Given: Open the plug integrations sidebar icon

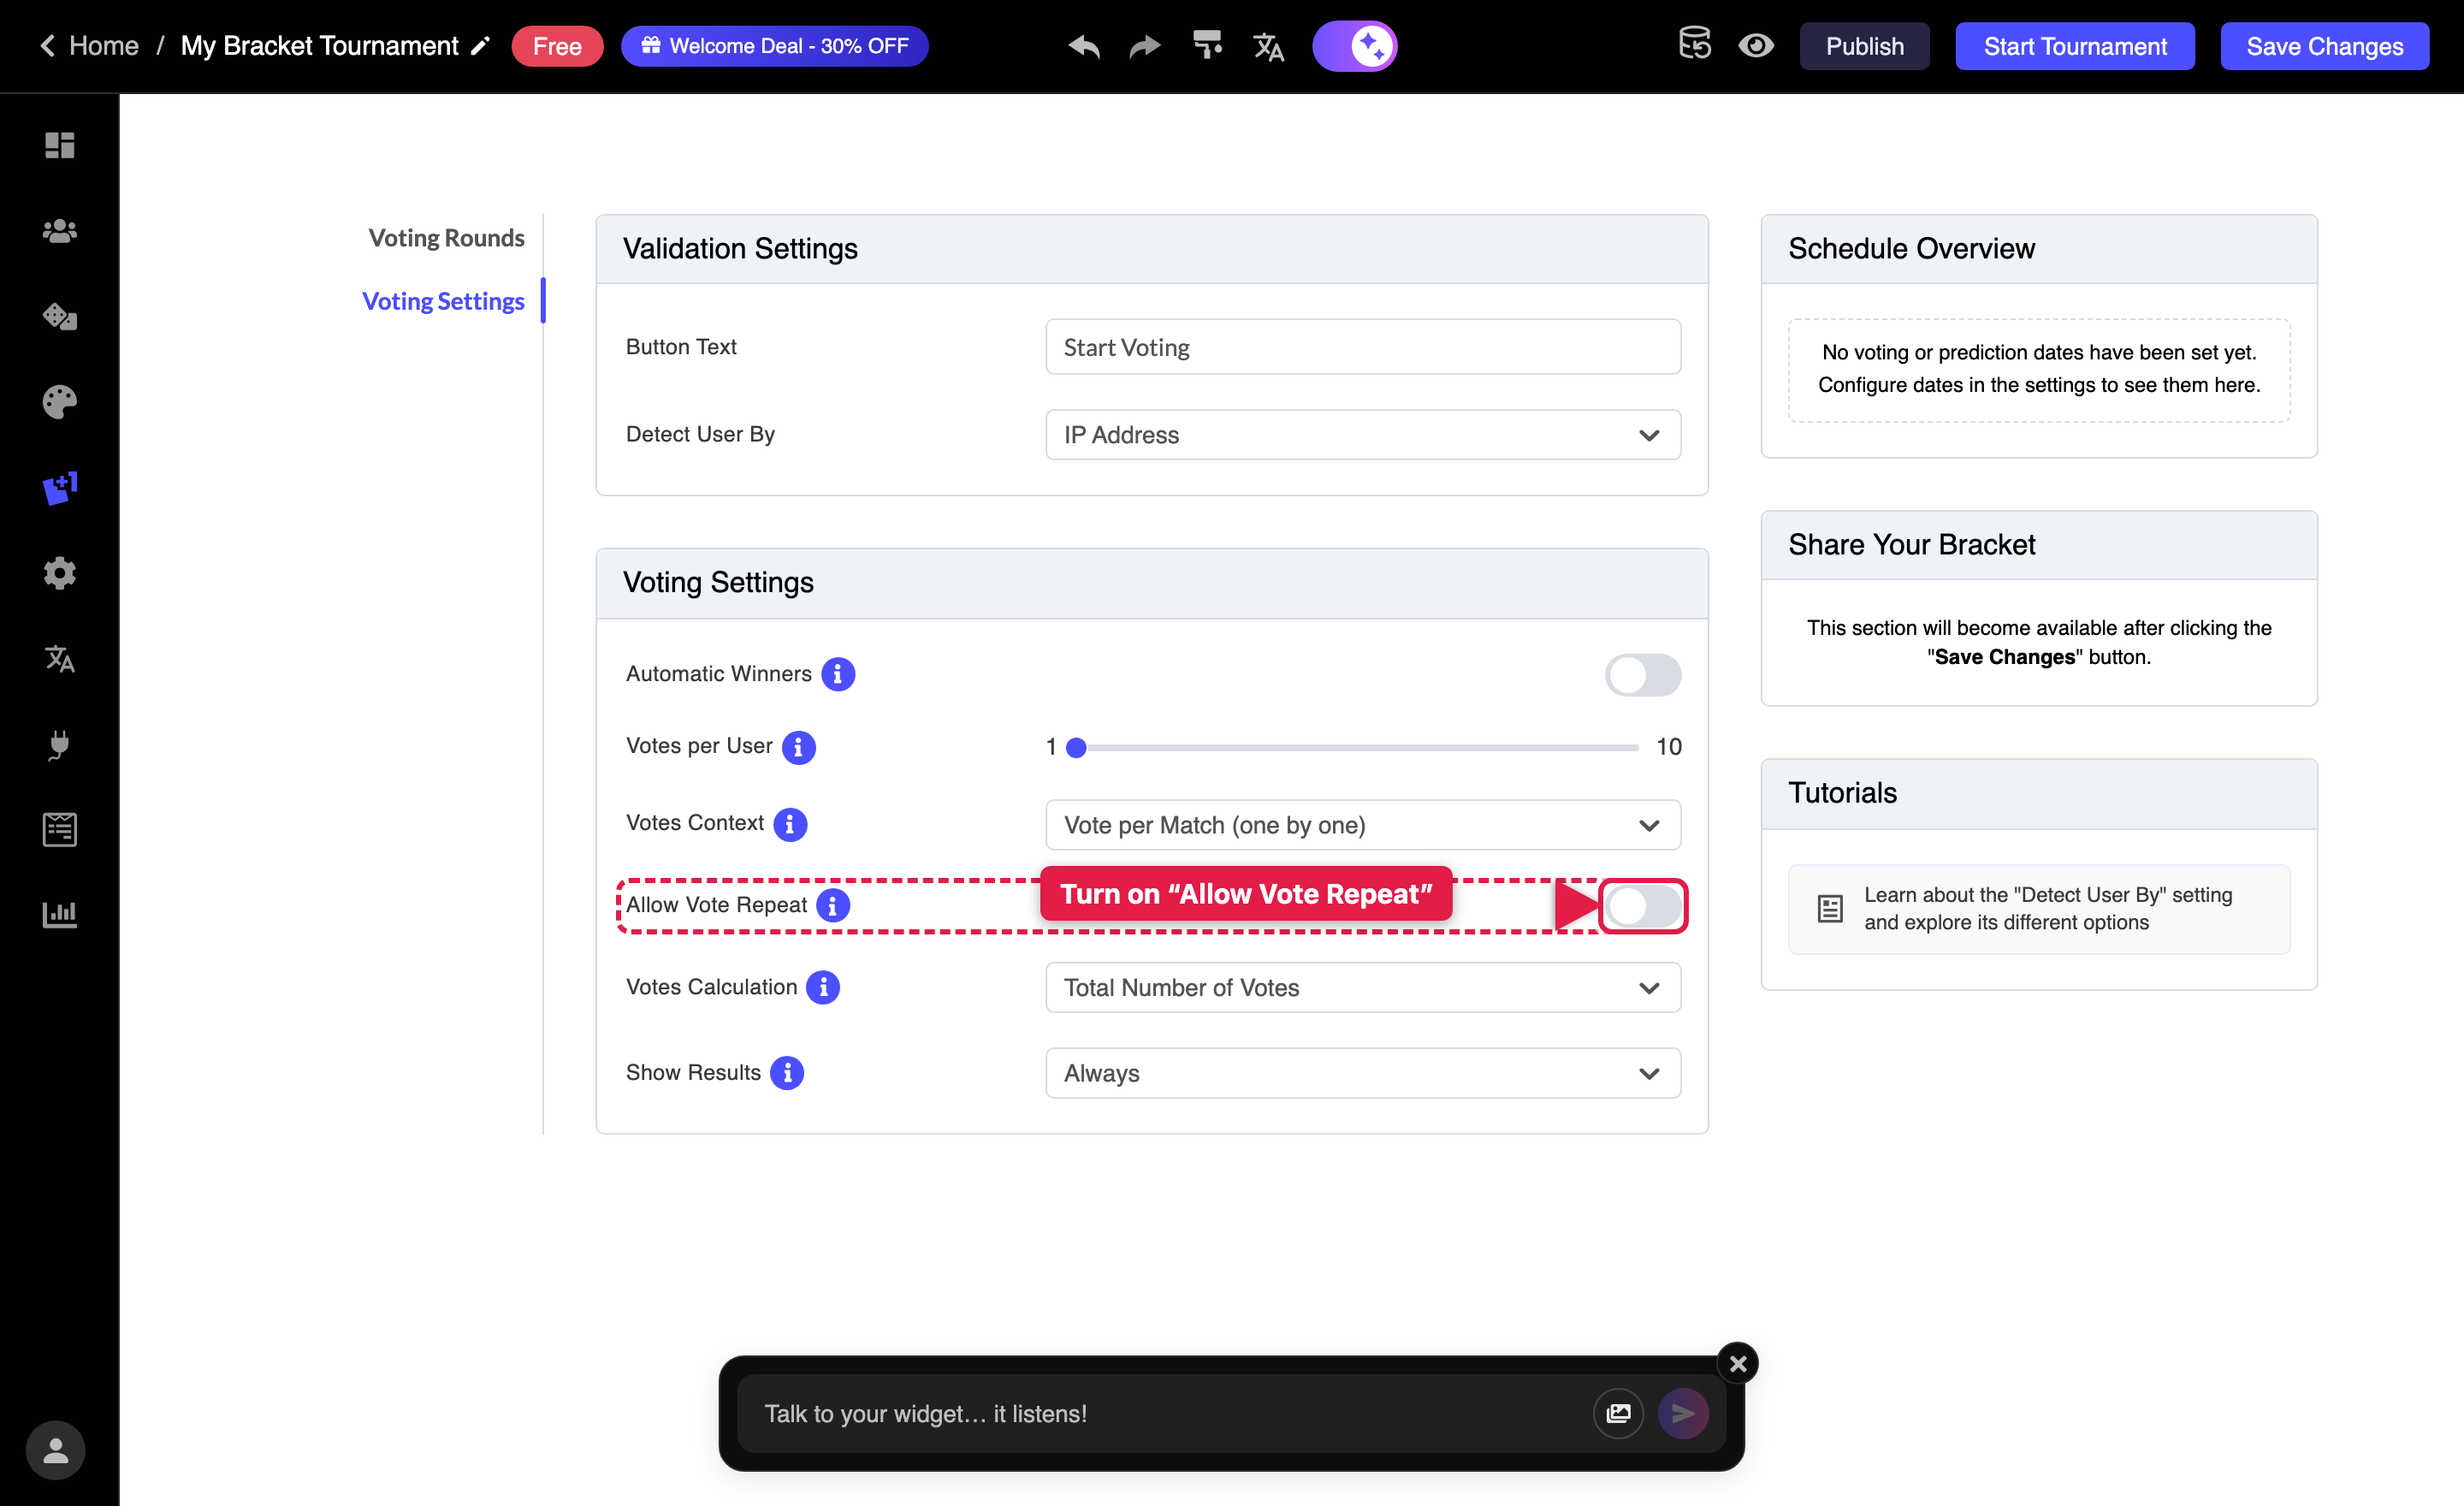Looking at the screenshot, I should (x=59, y=744).
